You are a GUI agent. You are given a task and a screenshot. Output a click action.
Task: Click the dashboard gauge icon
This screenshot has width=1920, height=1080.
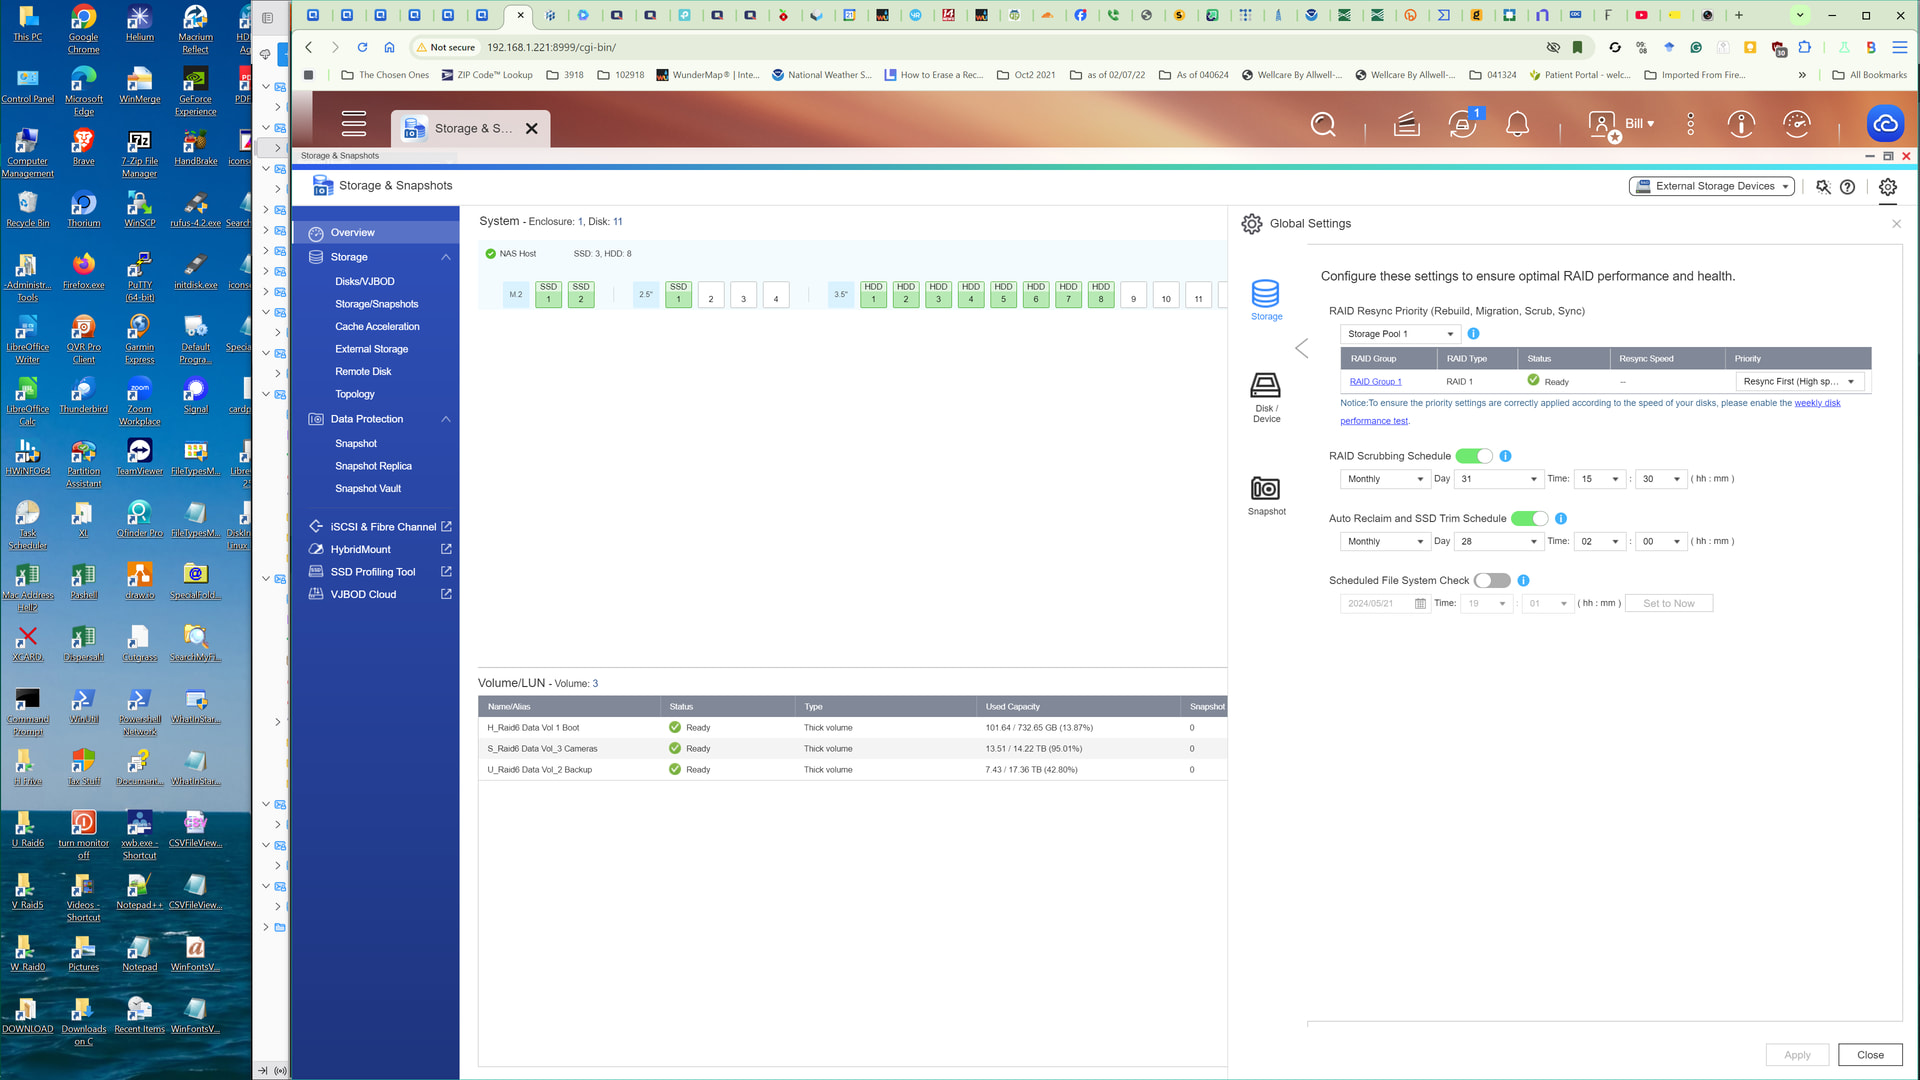pos(1796,125)
